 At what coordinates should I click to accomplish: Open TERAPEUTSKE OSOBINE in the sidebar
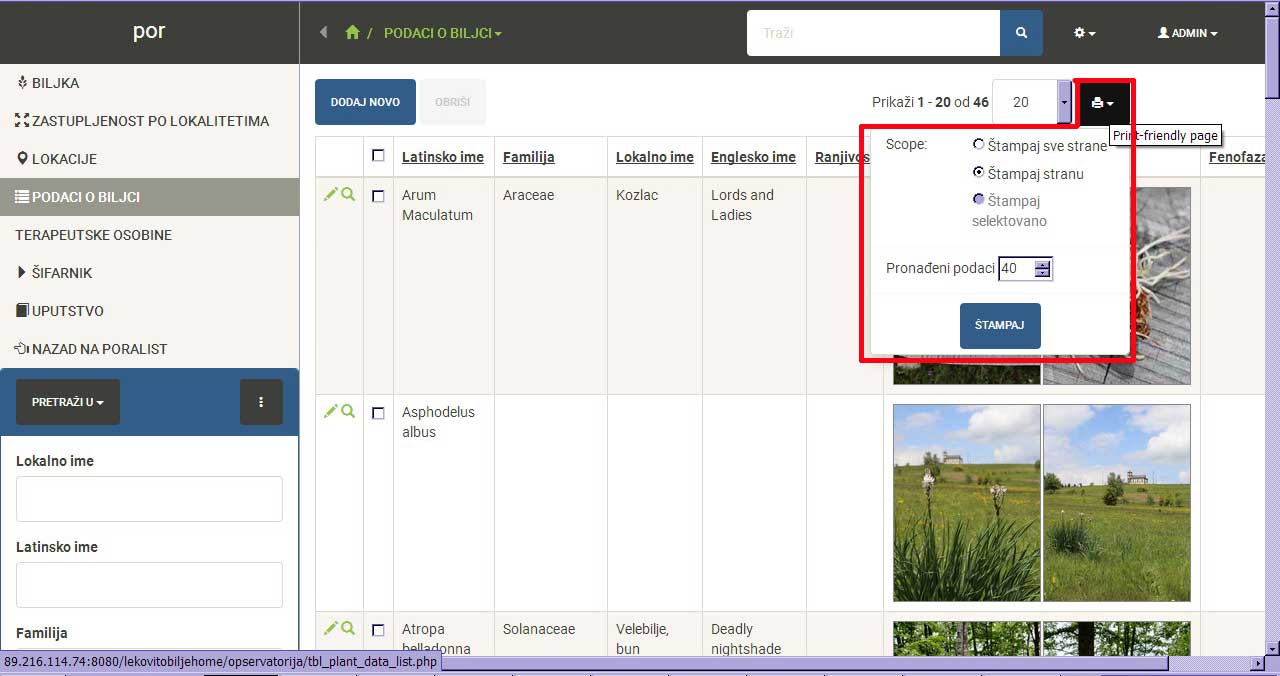click(x=93, y=235)
